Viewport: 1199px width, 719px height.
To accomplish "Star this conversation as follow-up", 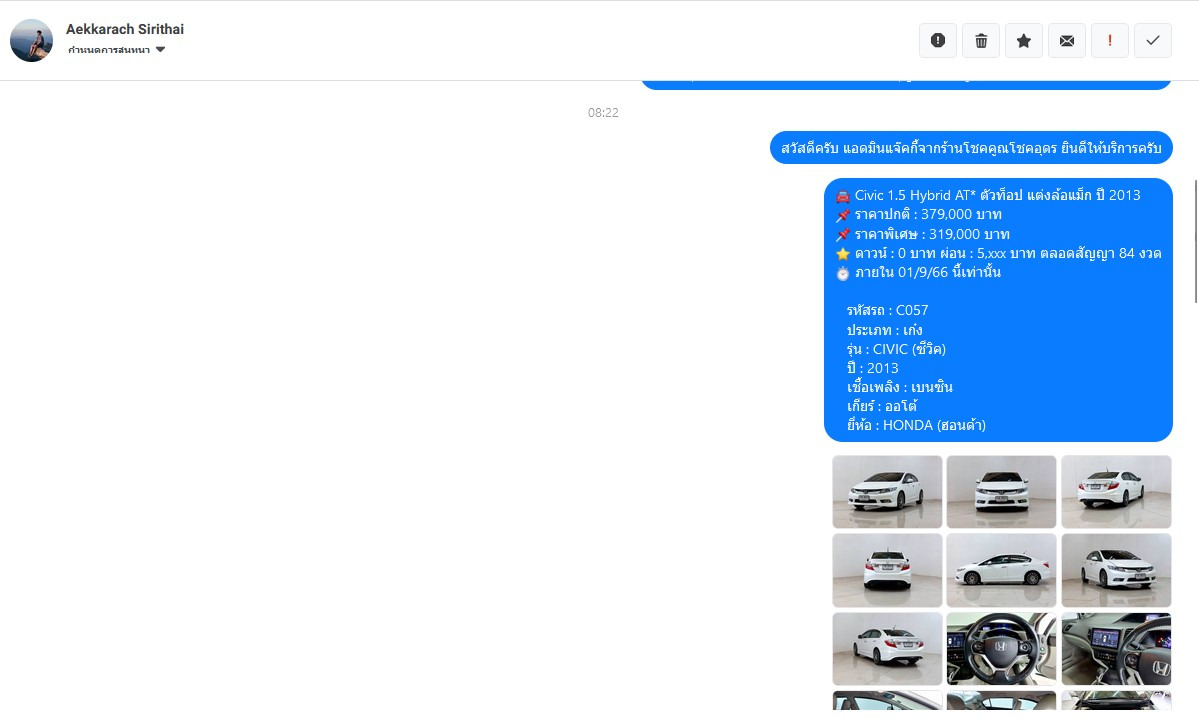I will (x=1023, y=41).
